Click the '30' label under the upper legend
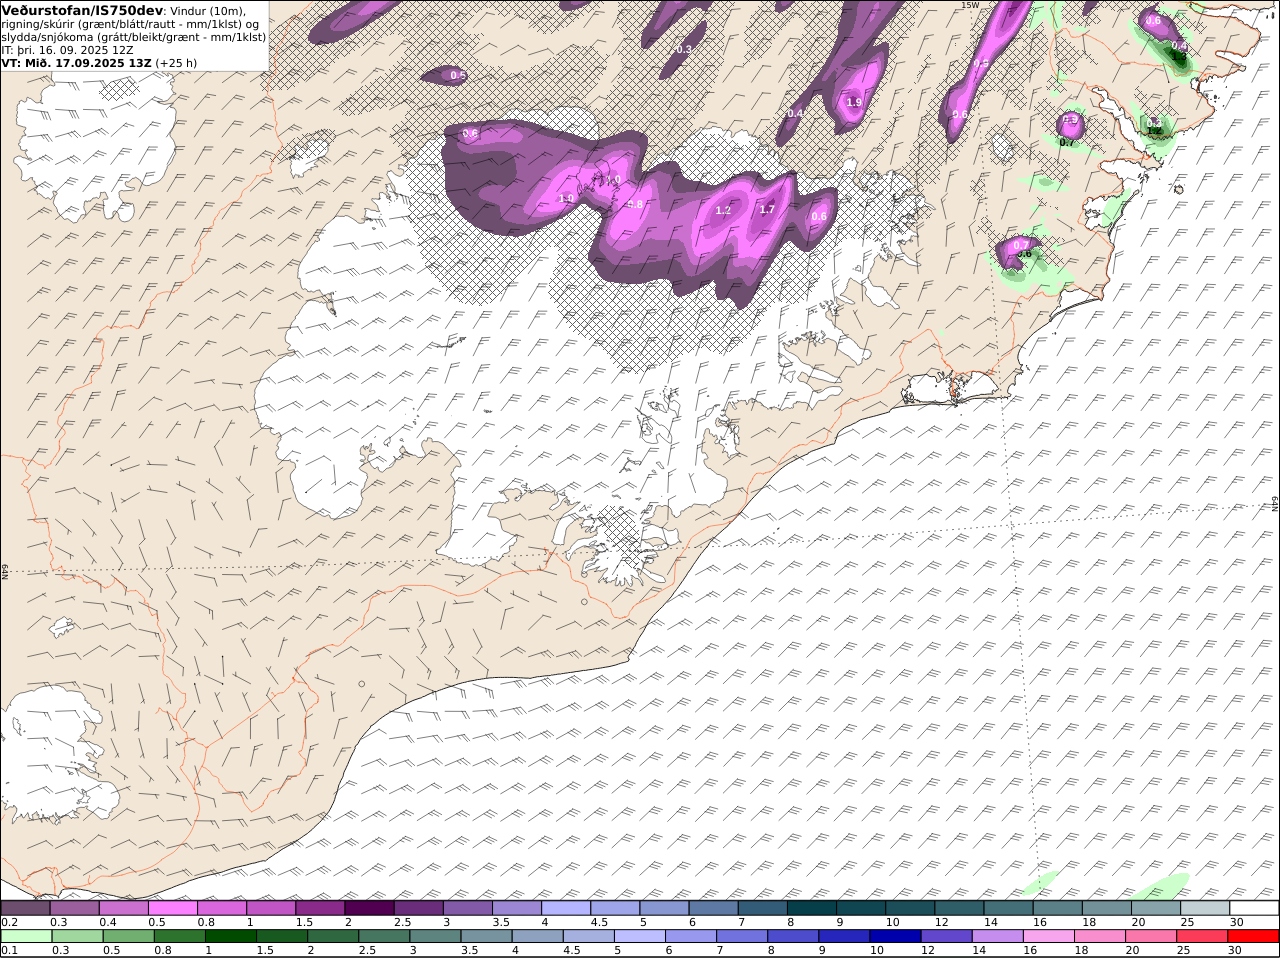The width and height of the screenshot is (1280, 958). click(x=1236, y=922)
